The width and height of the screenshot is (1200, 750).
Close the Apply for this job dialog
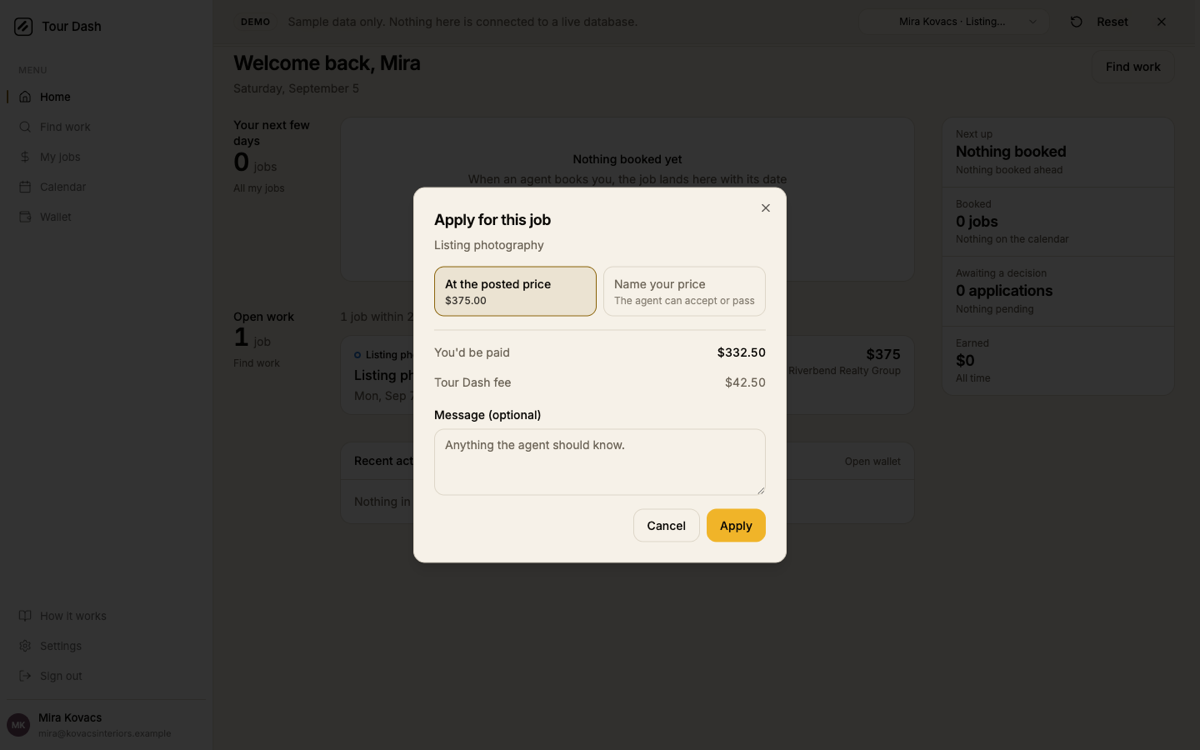click(766, 208)
